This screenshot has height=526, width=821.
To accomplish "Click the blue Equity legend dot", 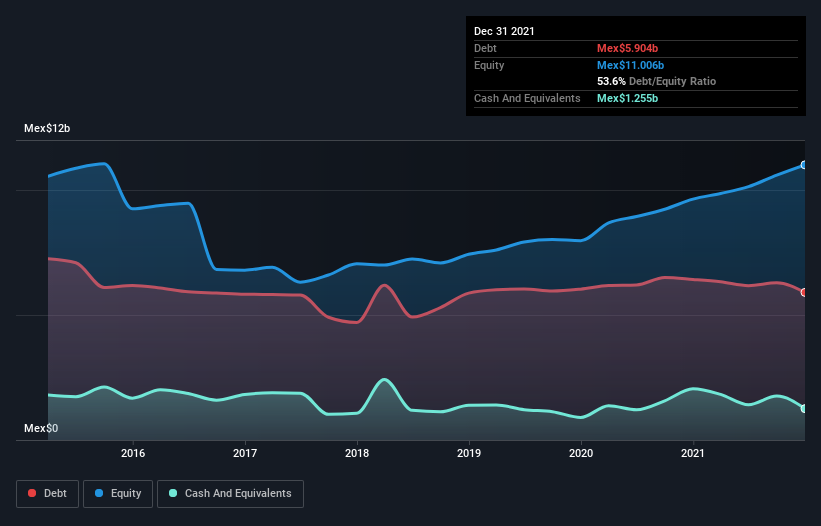I will click(x=99, y=493).
